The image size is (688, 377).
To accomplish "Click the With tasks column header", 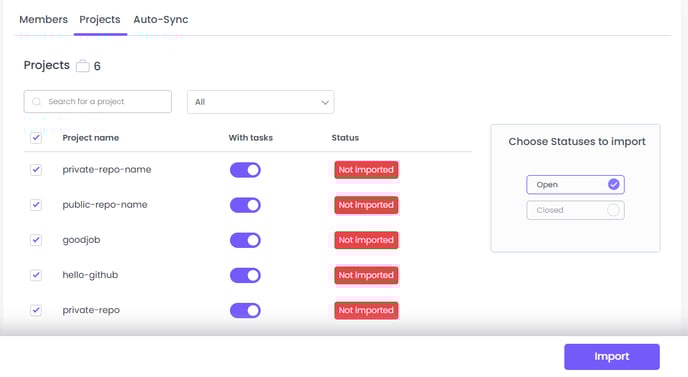I will point(251,138).
